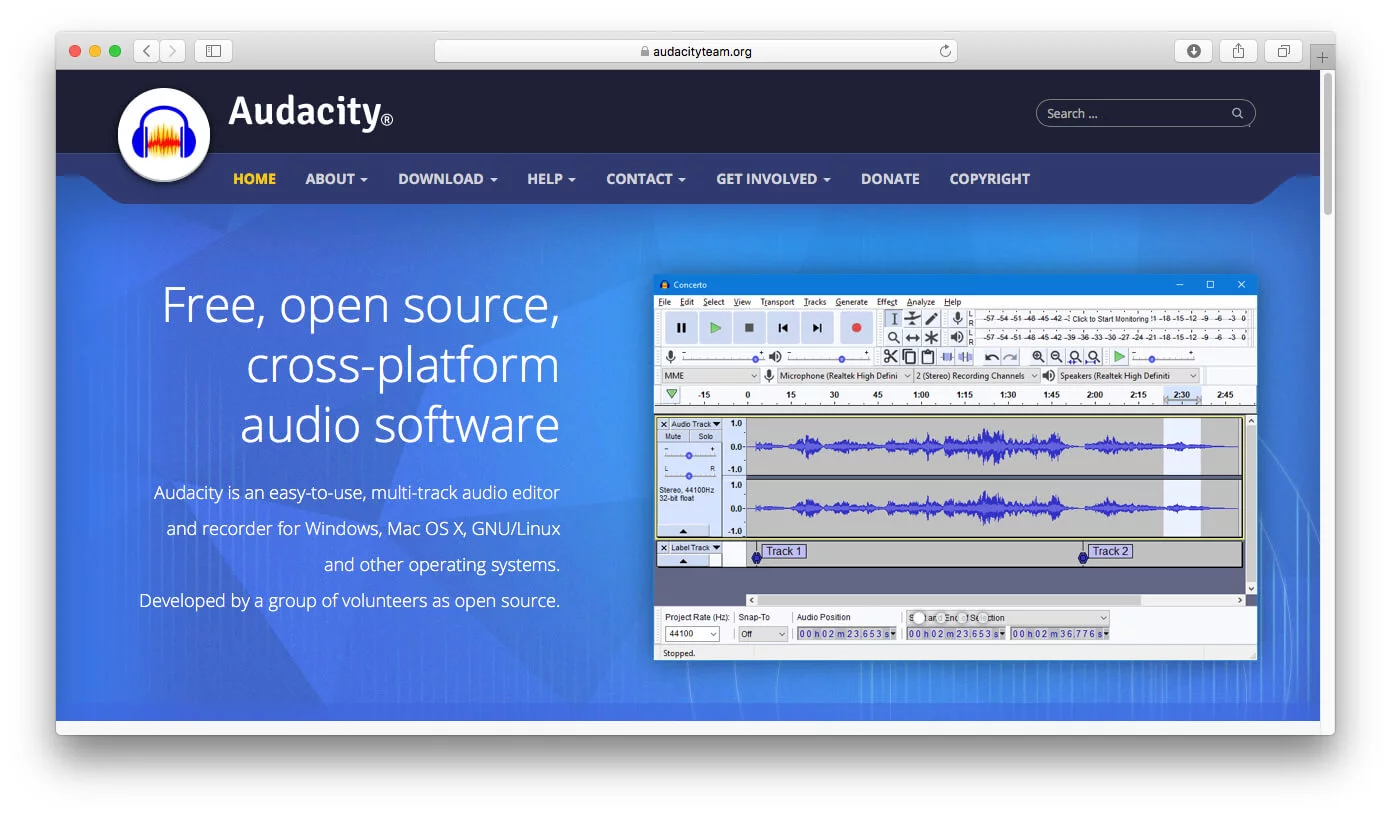Image resolution: width=1391 pixels, height=815 pixels.
Task: Open the Generate menu
Action: (851, 302)
